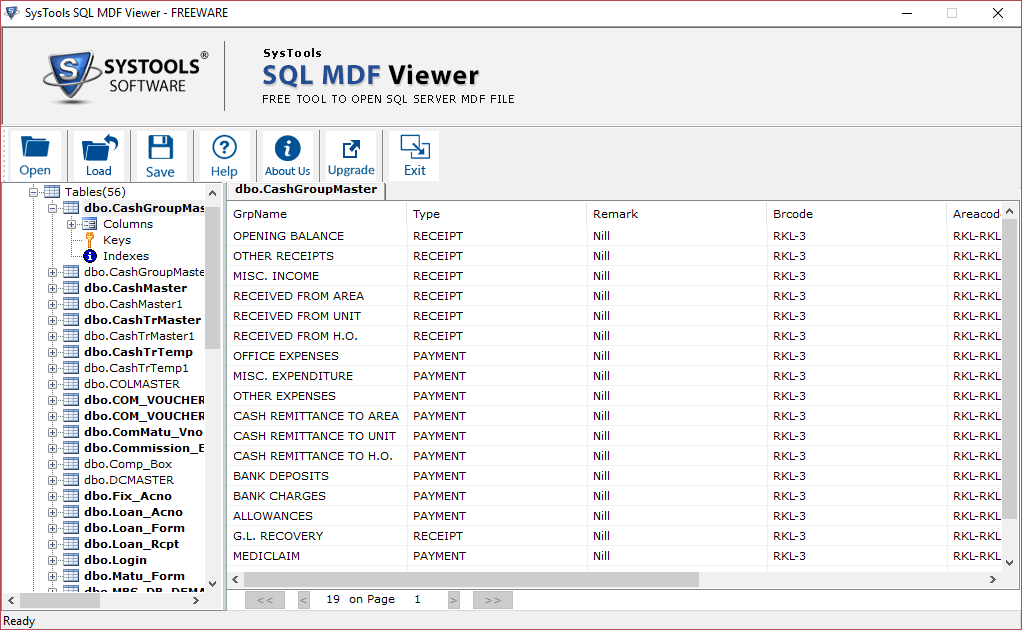Click the next page arrow button

(x=454, y=599)
